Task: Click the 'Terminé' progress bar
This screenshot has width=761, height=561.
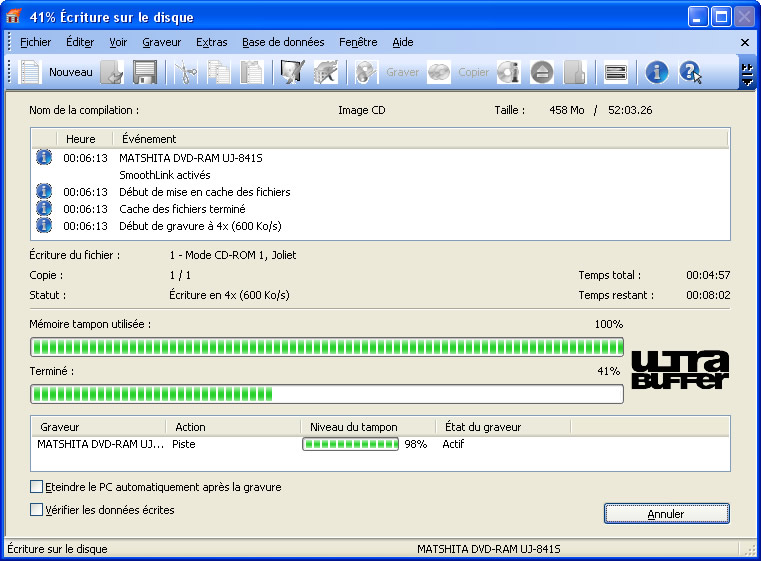Action: (x=326, y=394)
